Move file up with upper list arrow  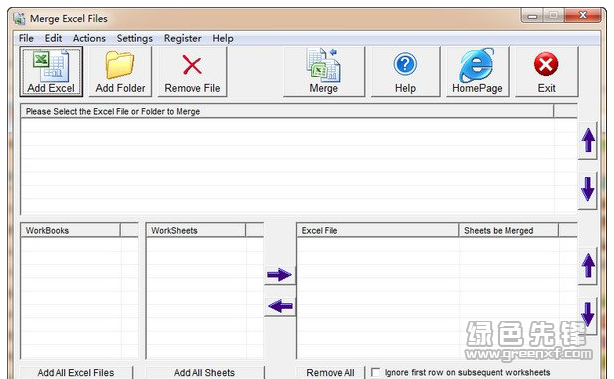point(588,140)
